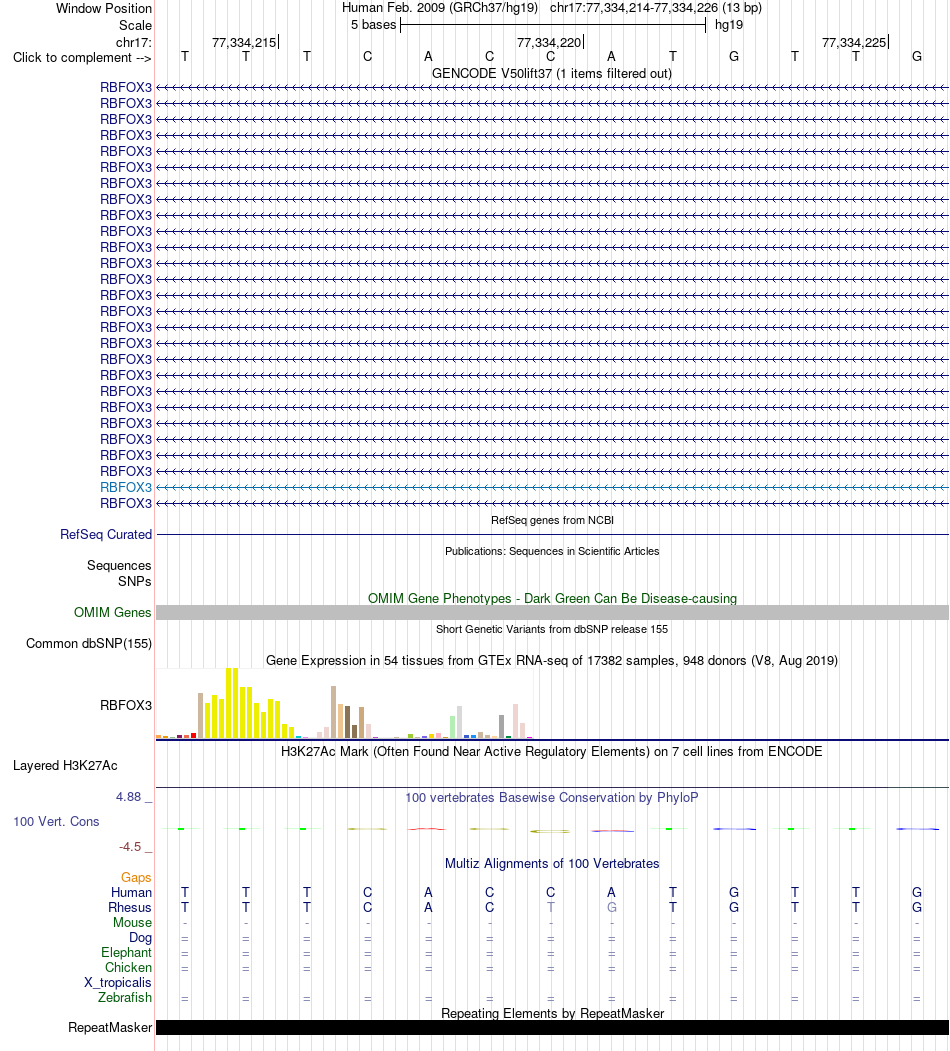Select the Chicken alignment row label
This screenshot has width=950, height=1051.
(x=128, y=967)
